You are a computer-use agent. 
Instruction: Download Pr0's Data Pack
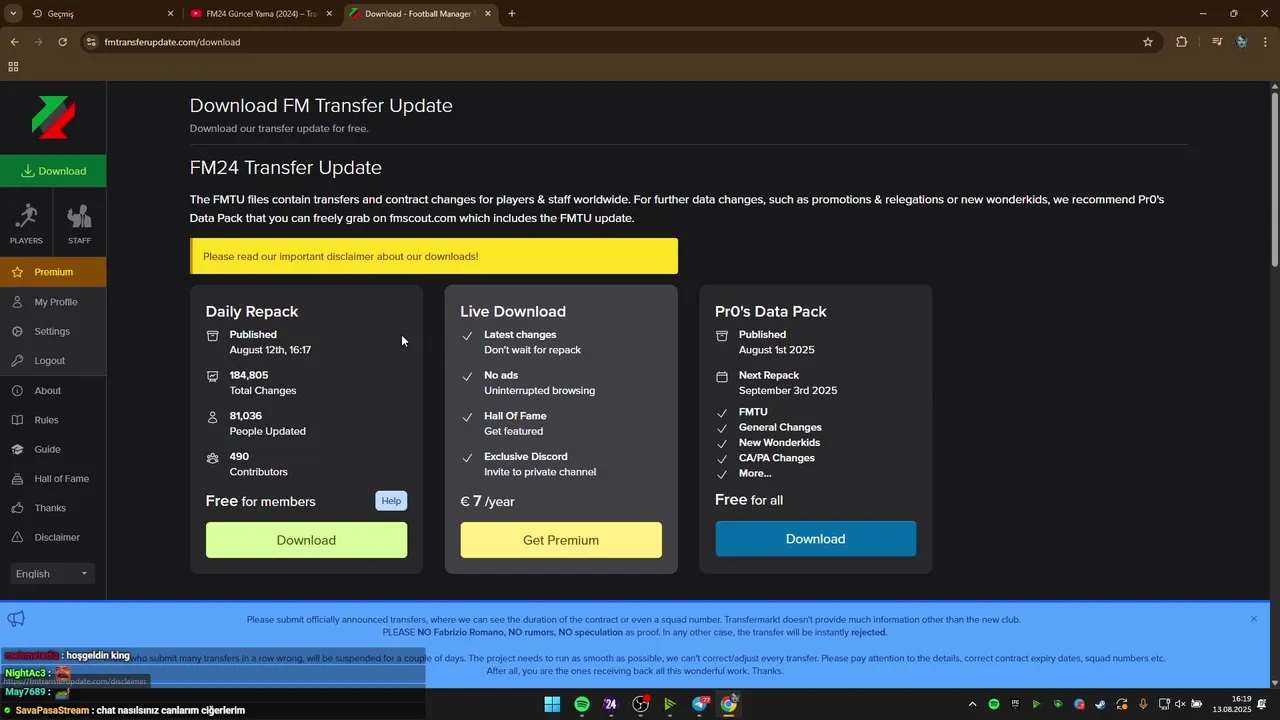pos(815,539)
